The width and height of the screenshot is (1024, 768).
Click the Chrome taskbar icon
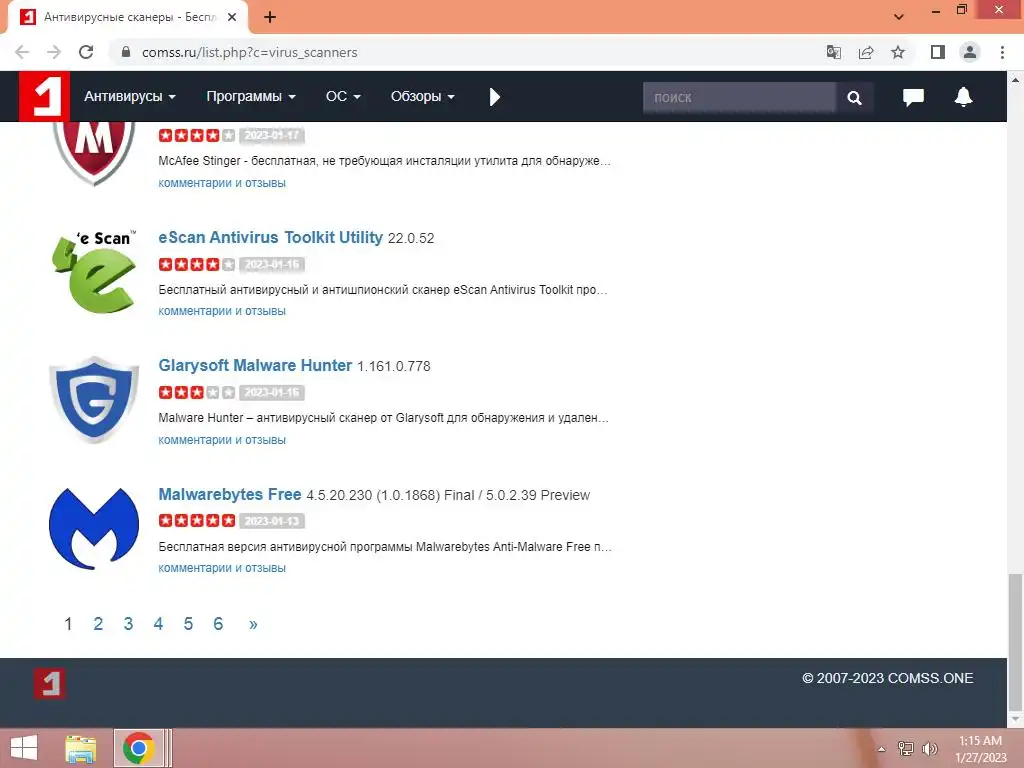point(138,748)
